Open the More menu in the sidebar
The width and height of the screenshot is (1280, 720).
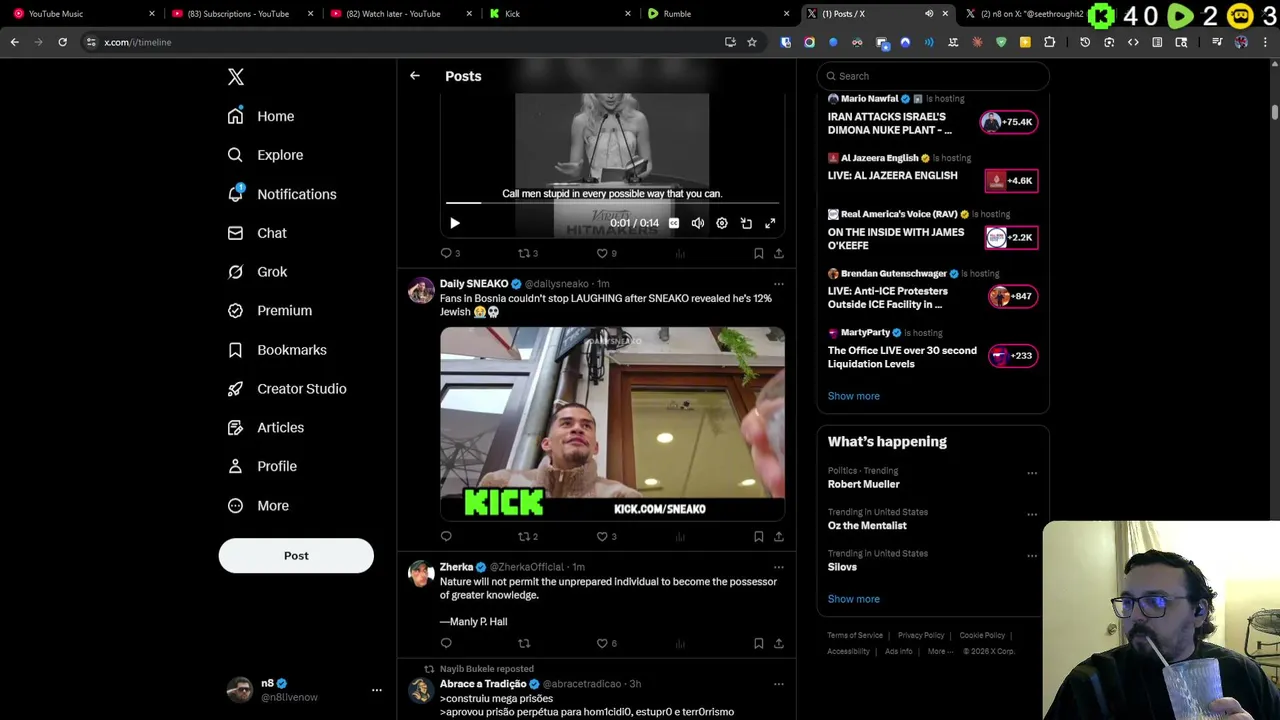tap(258, 506)
